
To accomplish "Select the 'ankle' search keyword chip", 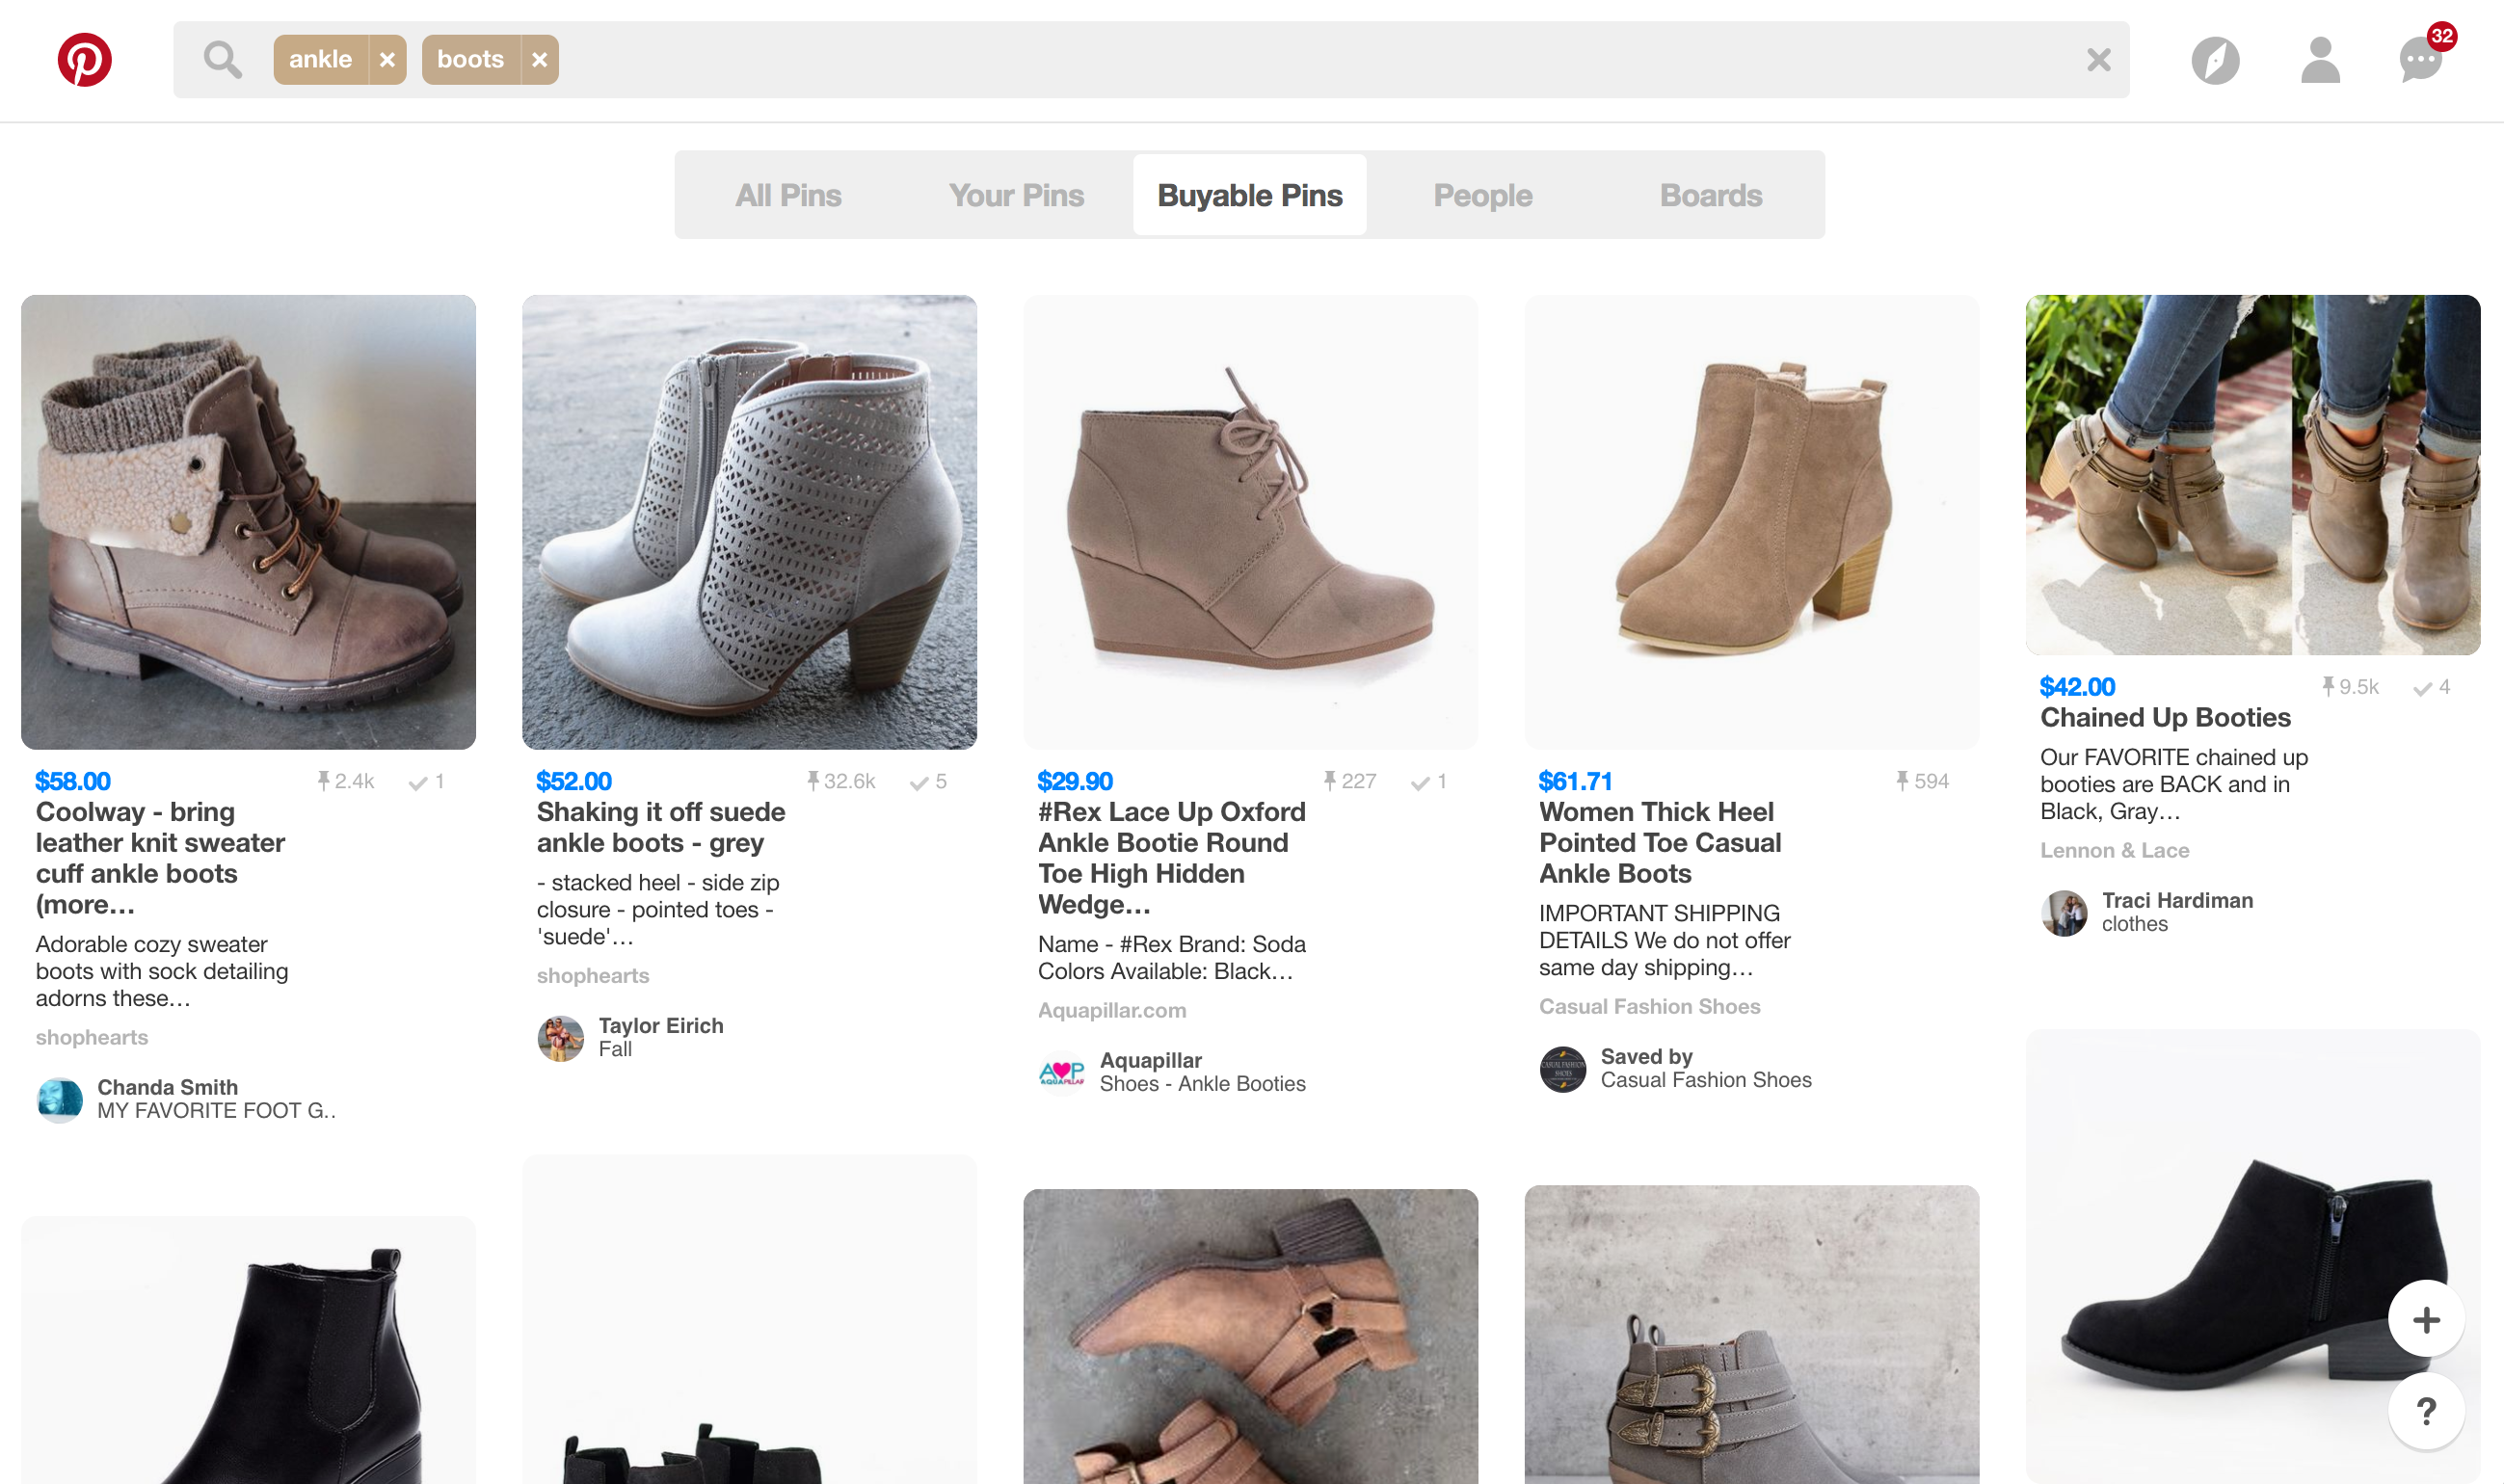I will tap(320, 60).
